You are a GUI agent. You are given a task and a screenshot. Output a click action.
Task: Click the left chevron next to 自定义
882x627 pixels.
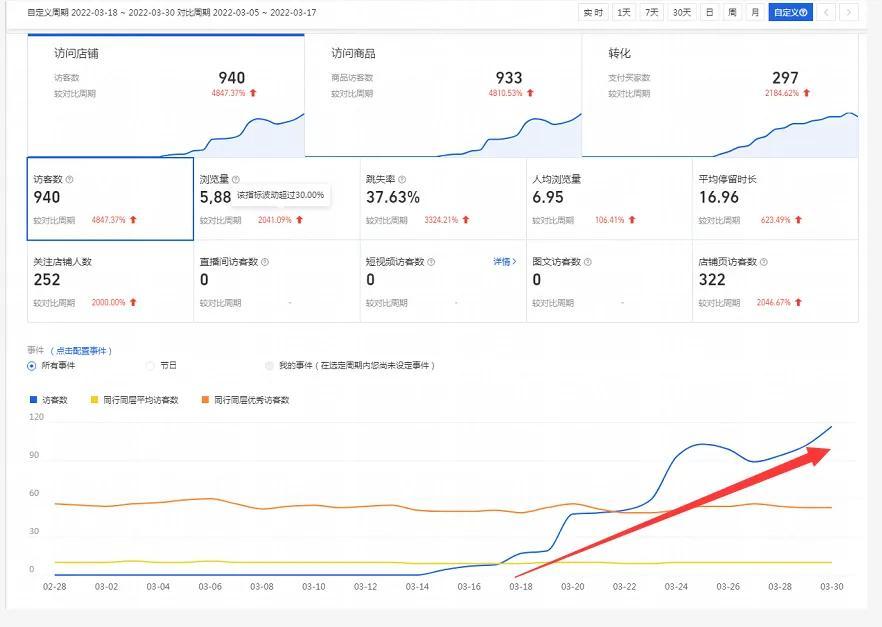pos(826,12)
